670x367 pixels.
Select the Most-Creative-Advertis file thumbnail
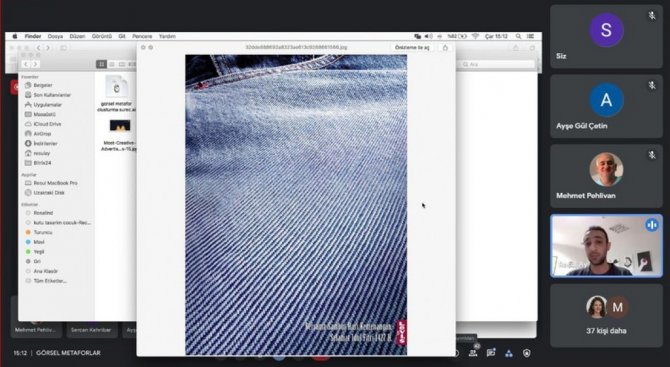(x=119, y=126)
